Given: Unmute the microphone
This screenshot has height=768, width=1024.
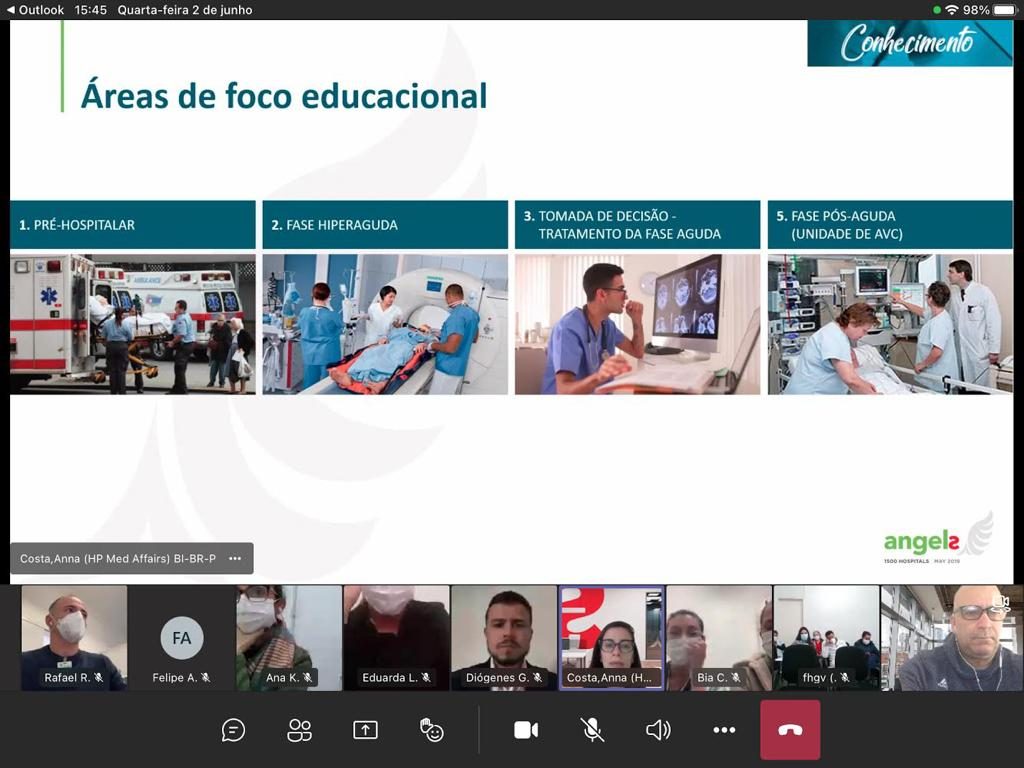Looking at the screenshot, I should pos(592,730).
